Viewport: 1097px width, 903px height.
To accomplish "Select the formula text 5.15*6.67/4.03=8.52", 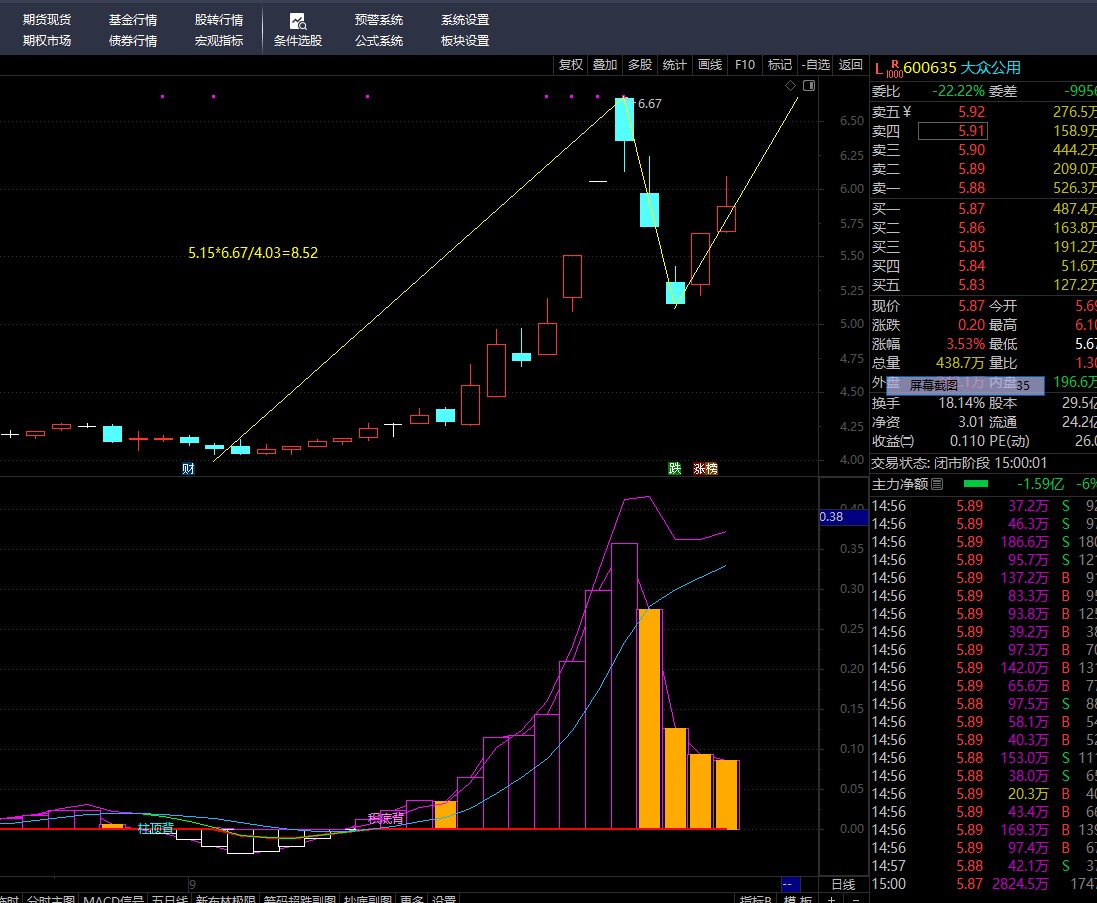I will 253,253.
